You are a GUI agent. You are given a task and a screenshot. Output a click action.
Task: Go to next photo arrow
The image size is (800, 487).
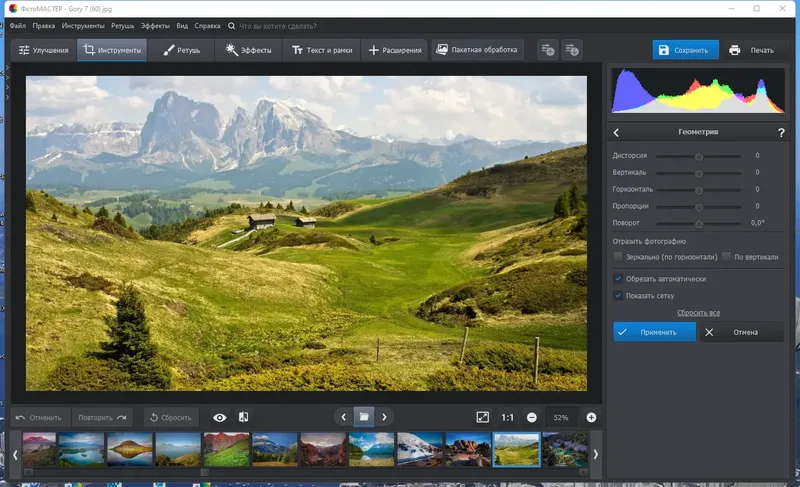384,417
